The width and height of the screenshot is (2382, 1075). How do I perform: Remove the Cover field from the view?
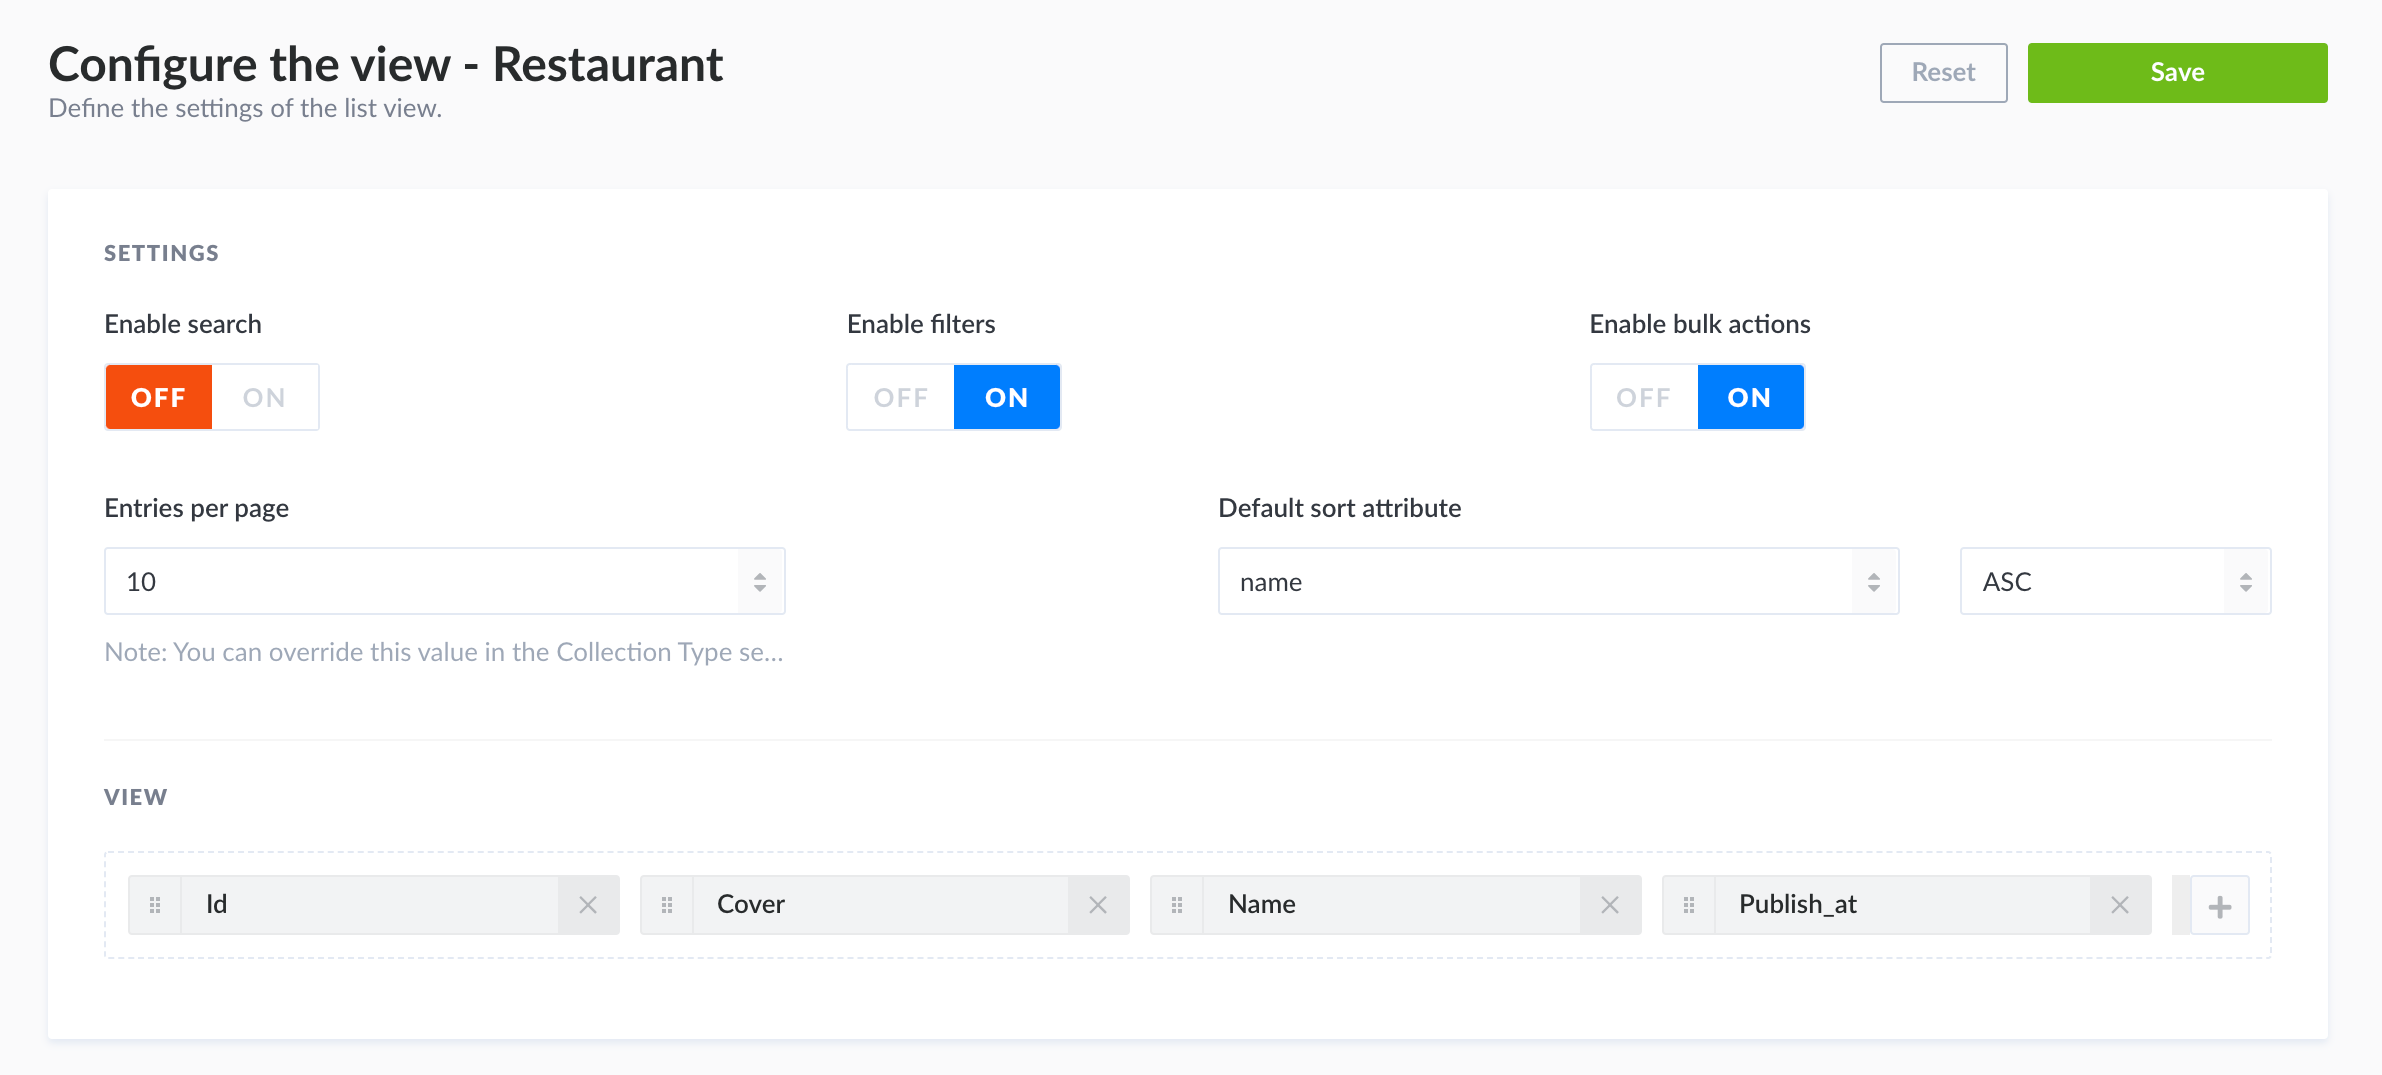pyautogui.click(x=1099, y=904)
